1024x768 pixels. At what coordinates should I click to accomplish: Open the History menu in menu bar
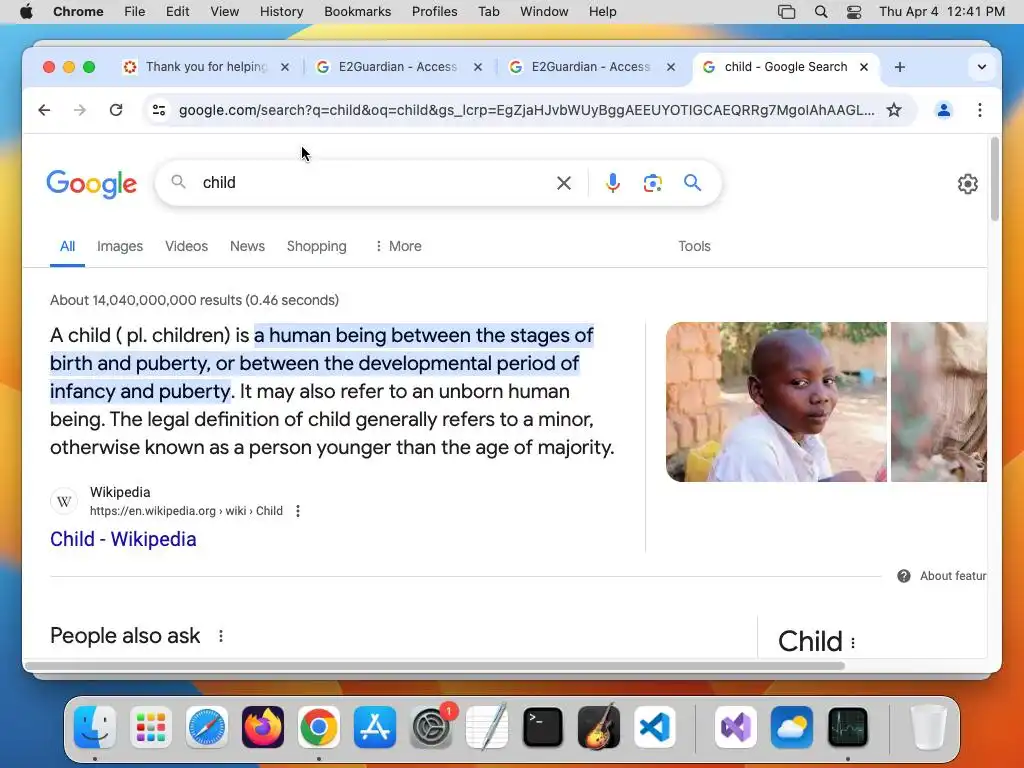point(281,12)
